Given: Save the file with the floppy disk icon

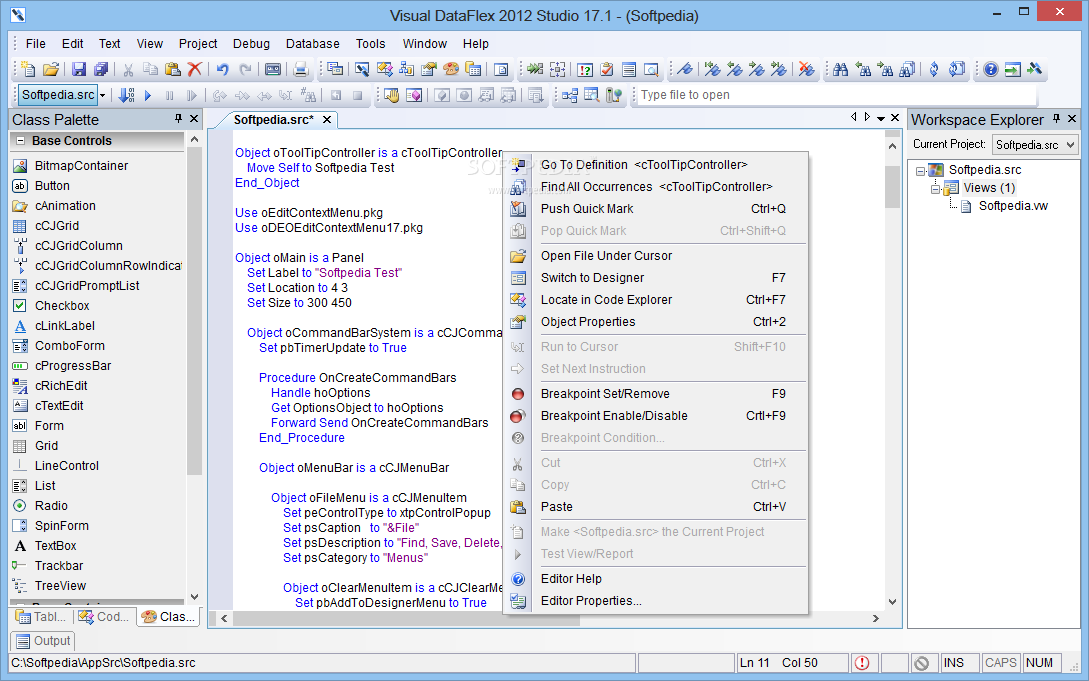Looking at the screenshot, I should [78, 69].
